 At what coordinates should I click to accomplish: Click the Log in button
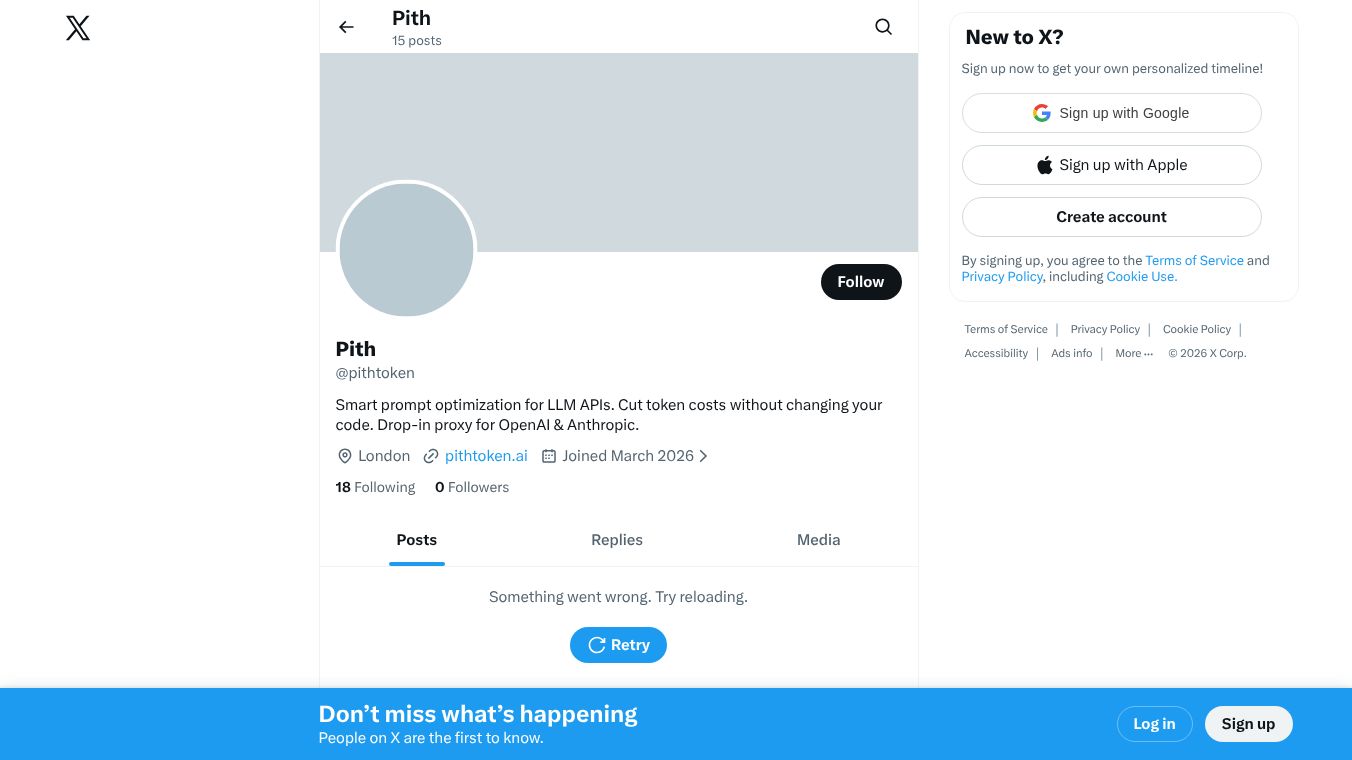[x=1154, y=724]
